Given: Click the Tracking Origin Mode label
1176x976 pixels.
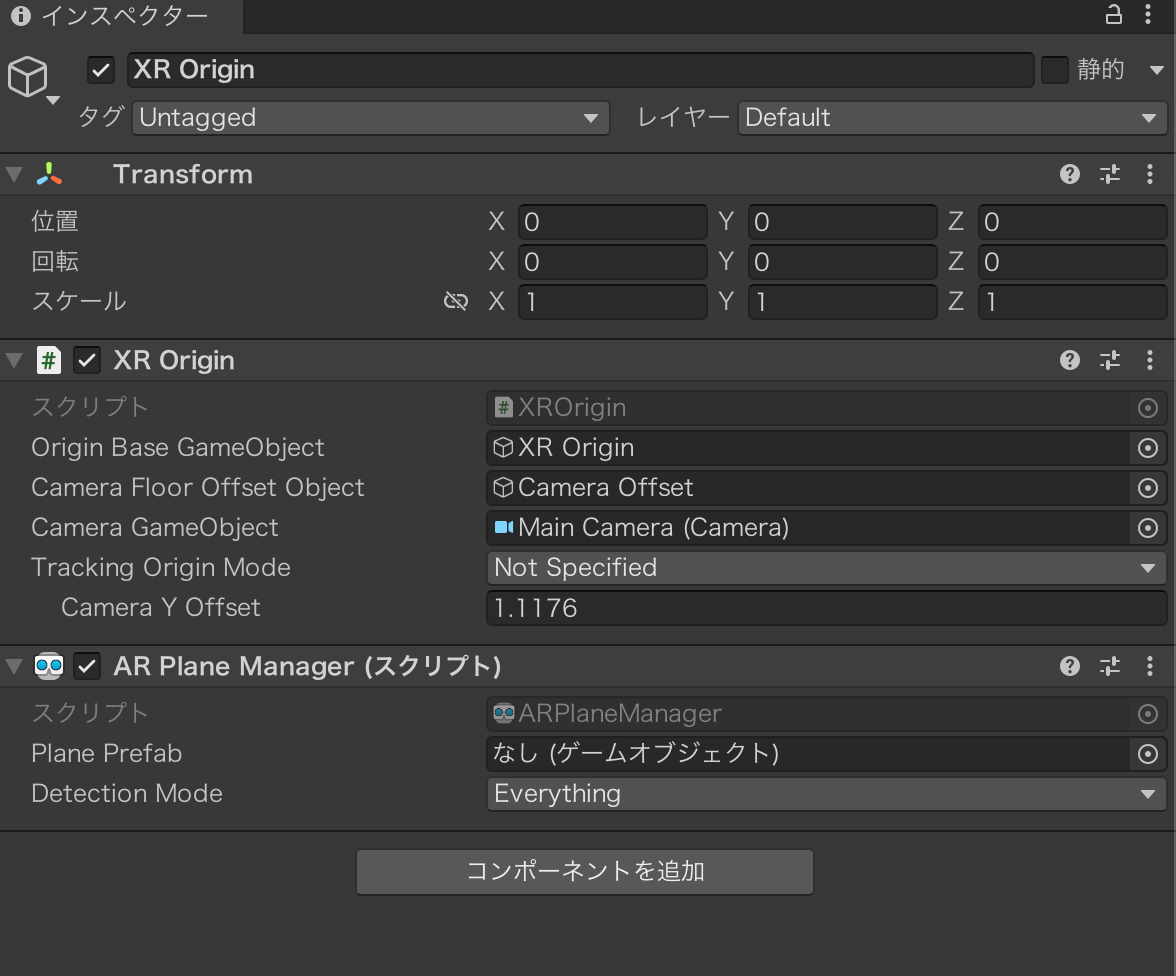Looking at the screenshot, I should (x=160, y=568).
